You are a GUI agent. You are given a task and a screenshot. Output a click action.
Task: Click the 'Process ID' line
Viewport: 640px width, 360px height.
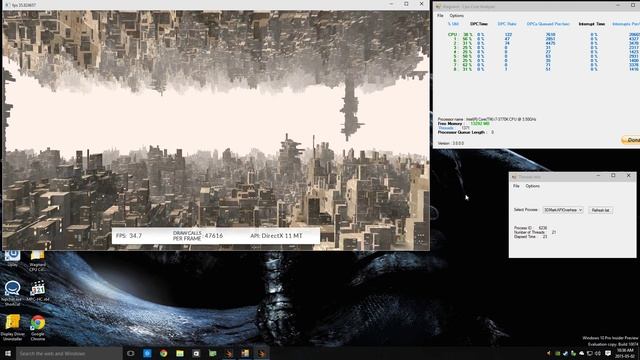click(530, 228)
